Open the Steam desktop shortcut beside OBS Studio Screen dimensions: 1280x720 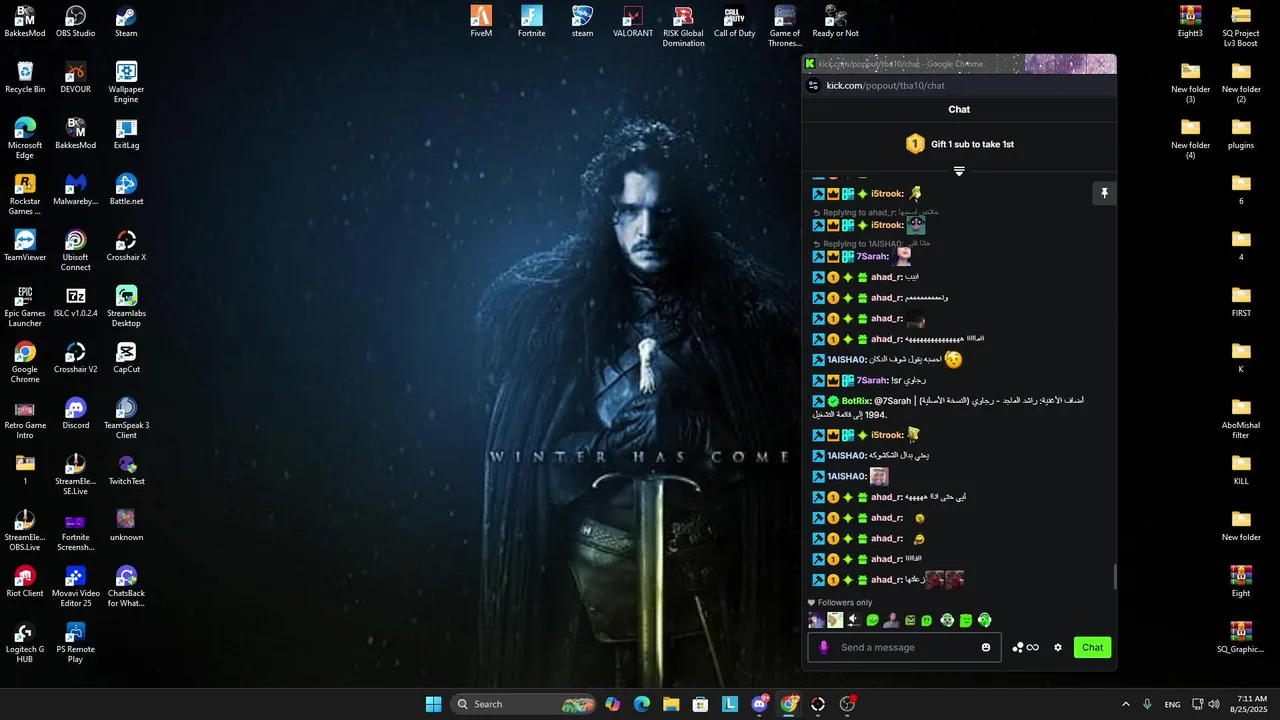[126, 21]
